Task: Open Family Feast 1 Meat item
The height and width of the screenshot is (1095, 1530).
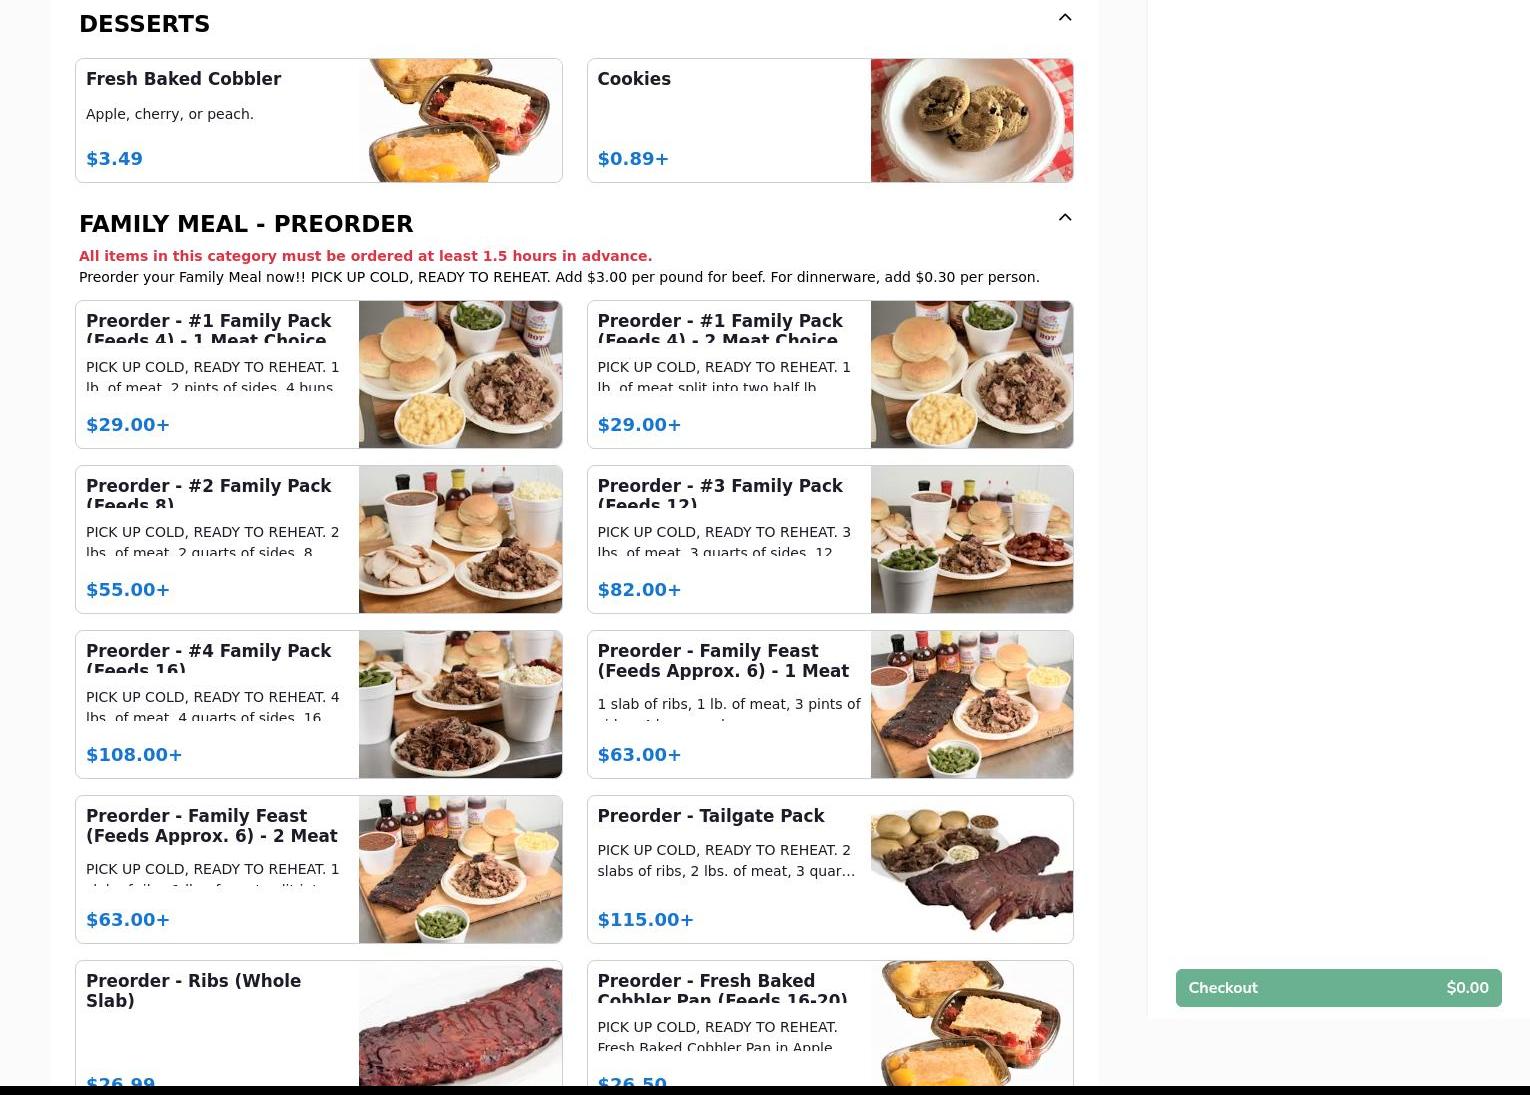Action: 829,704
